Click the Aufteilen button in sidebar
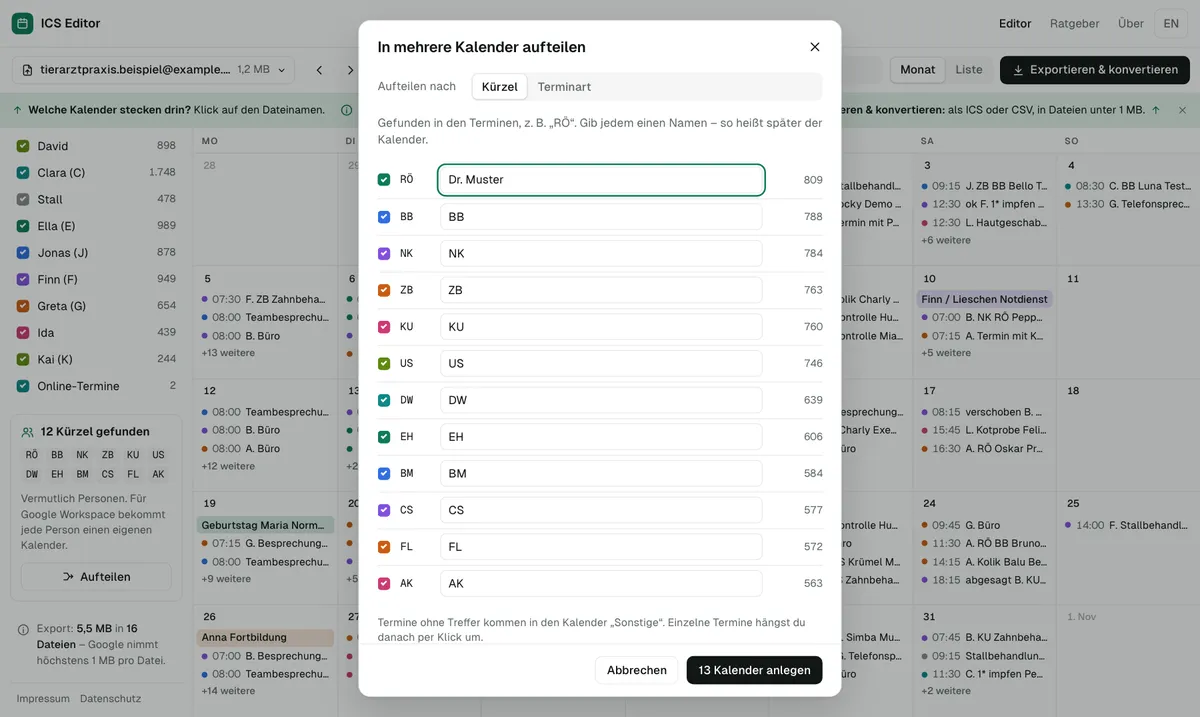Screen dimensions: 1200x717 click(x=96, y=577)
